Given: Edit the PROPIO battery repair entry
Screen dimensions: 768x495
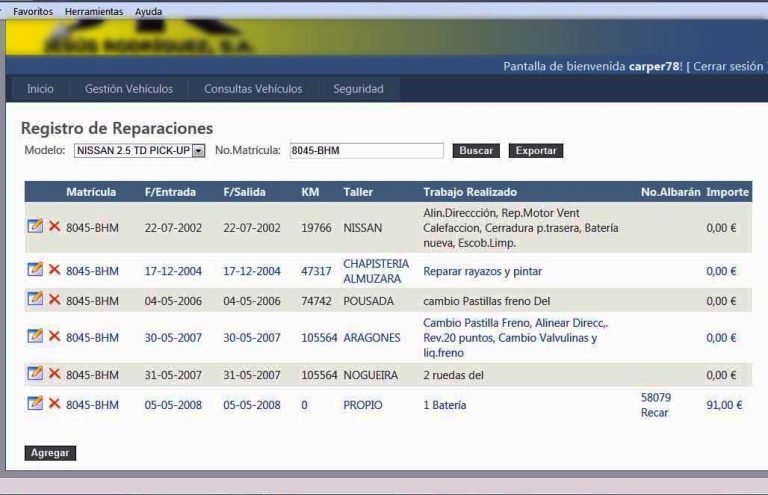Looking at the screenshot, I should 35,404.
